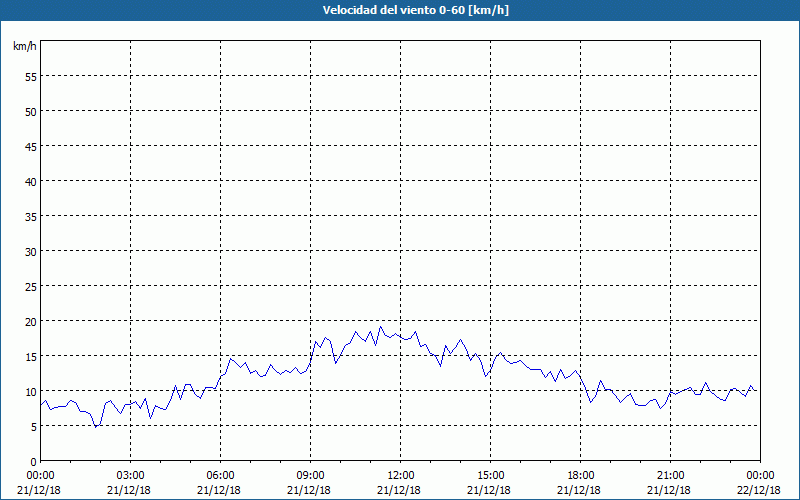Click the 18:00 time label on the x-axis
This screenshot has width=800, height=500.
pos(581,476)
